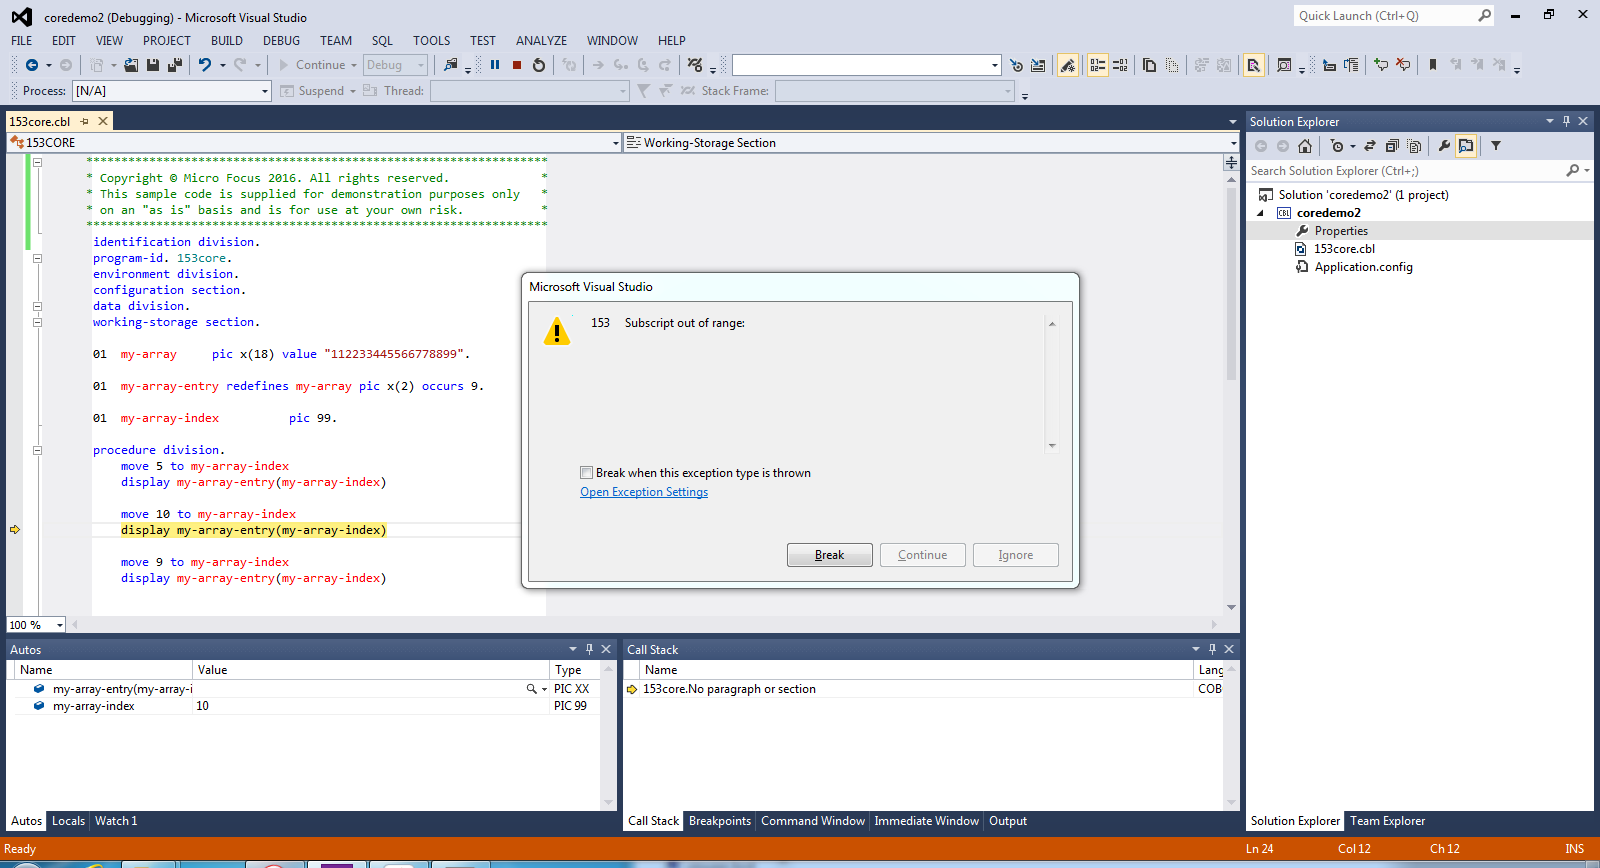Select Application.config in Solution Explorer

click(x=1363, y=267)
